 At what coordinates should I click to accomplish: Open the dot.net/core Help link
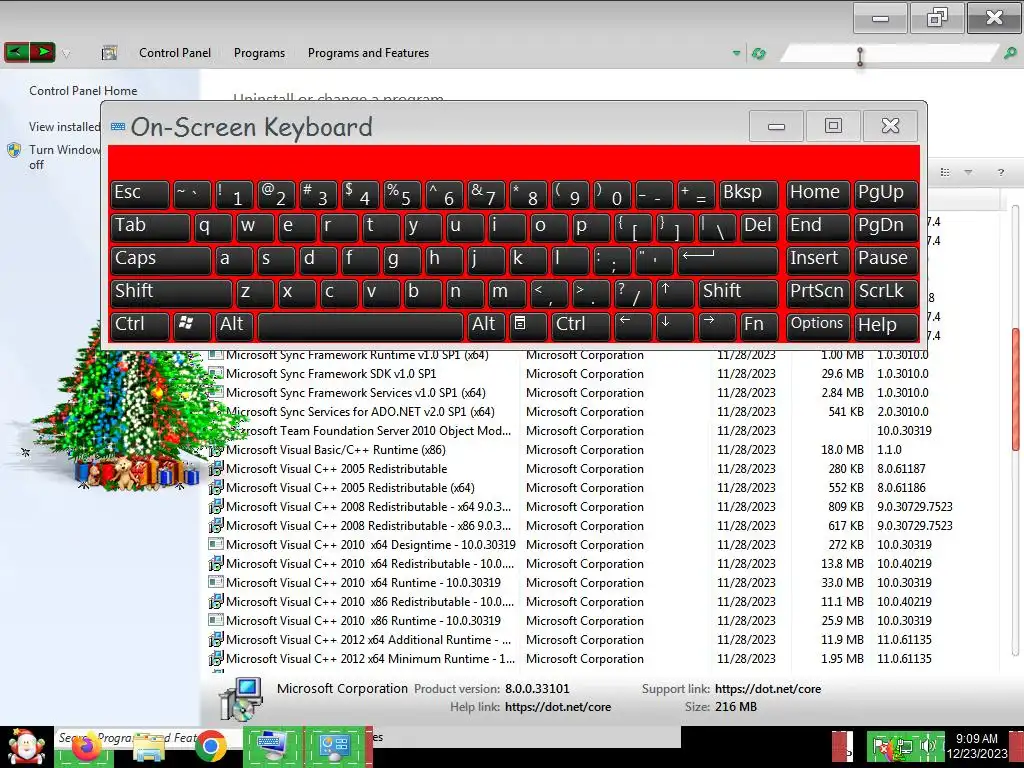coord(558,707)
